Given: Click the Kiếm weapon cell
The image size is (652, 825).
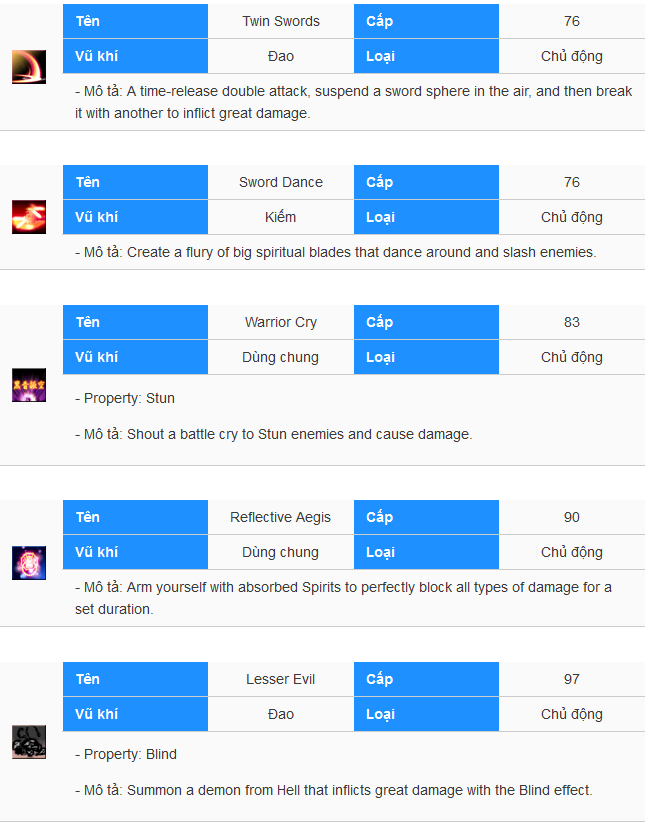Looking at the screenshot, I should click(x=281, y=217).
